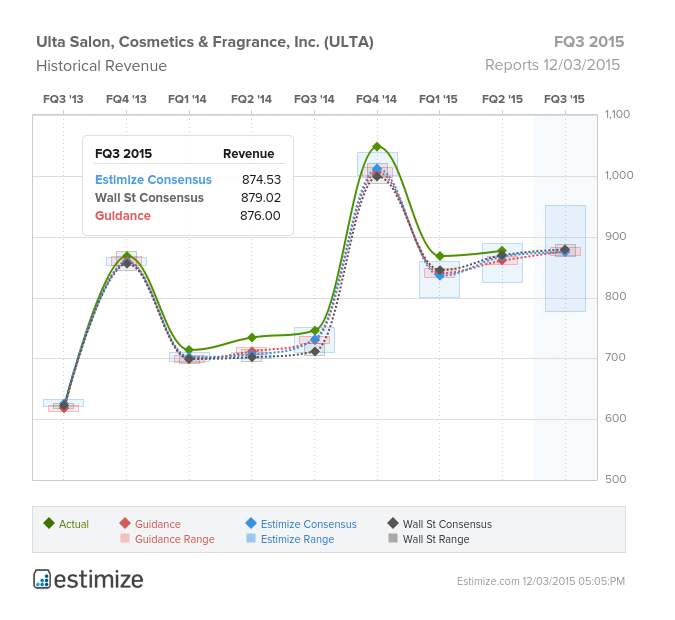Click the Actual legend label
The height and width of the screenshot is (620, 675).
[x=74, y=524]
